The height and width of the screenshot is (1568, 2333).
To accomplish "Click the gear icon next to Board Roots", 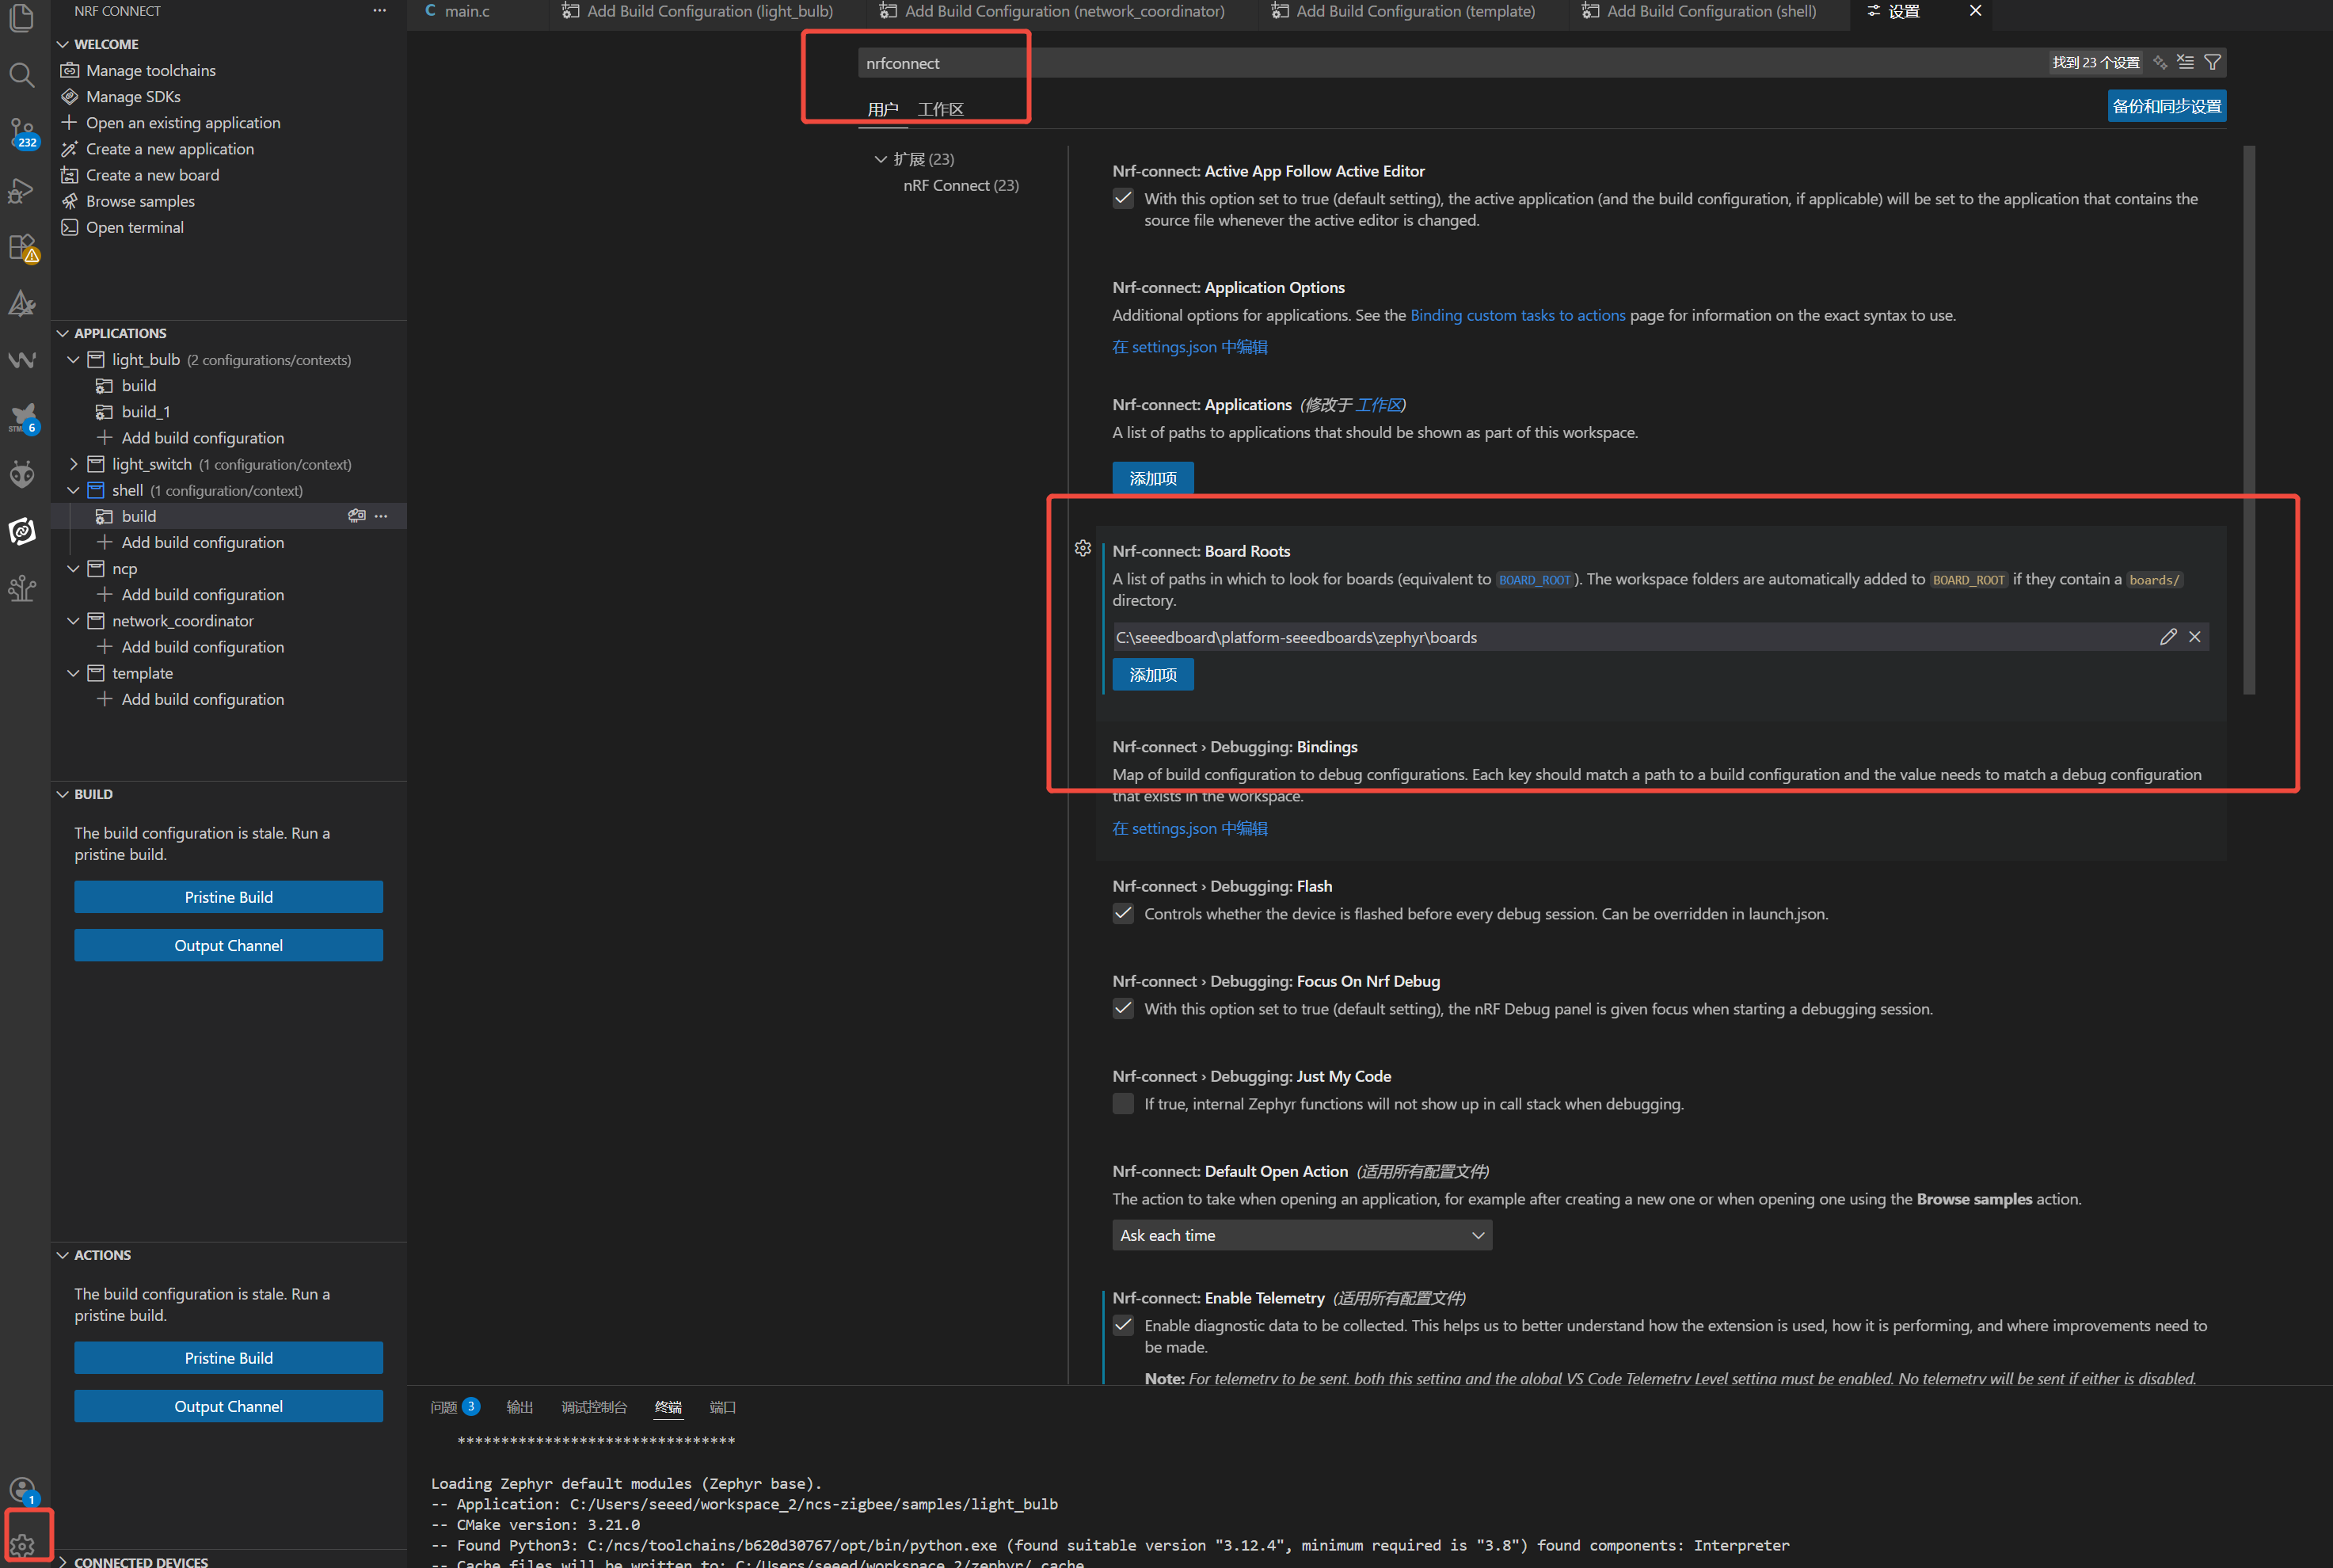I will pyautogui.click(x=1082, y=548).
